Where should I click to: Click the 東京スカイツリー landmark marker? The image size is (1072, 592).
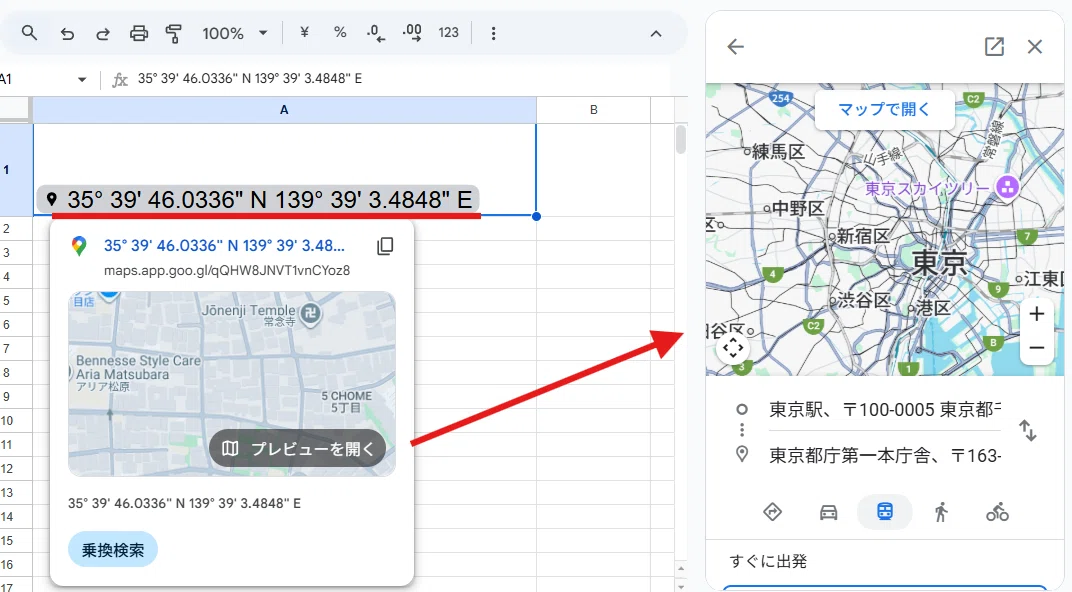click(x=1006, y=187)
